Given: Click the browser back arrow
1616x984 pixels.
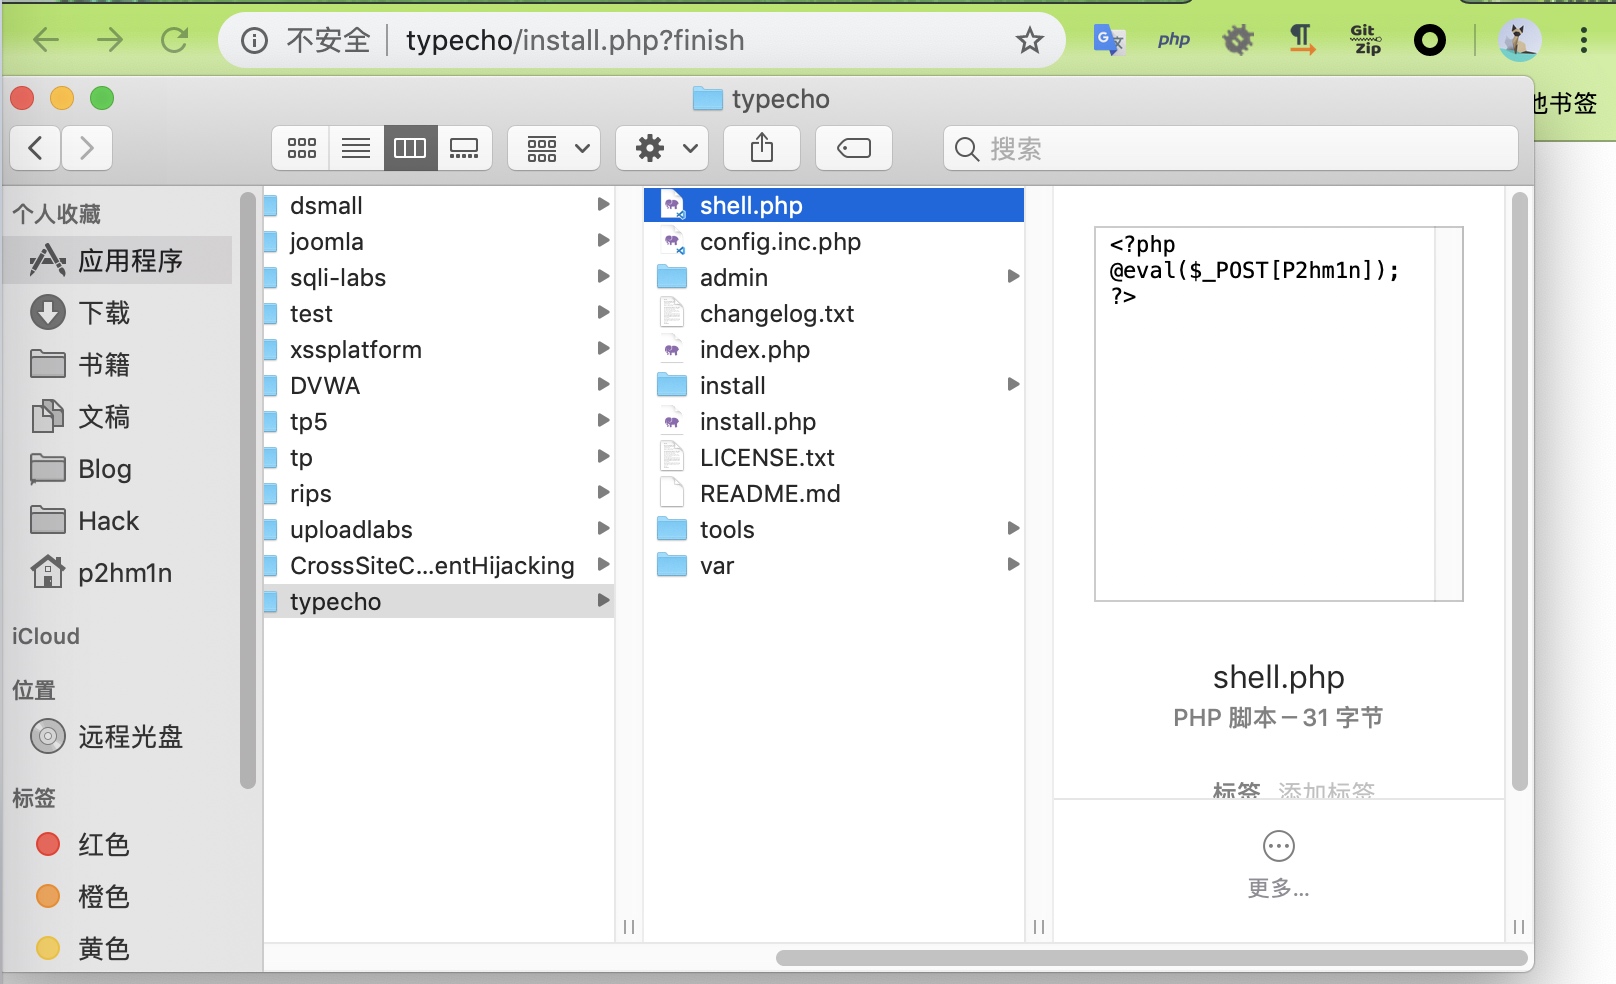Looking at the screenshot, I should pos(46,40).
